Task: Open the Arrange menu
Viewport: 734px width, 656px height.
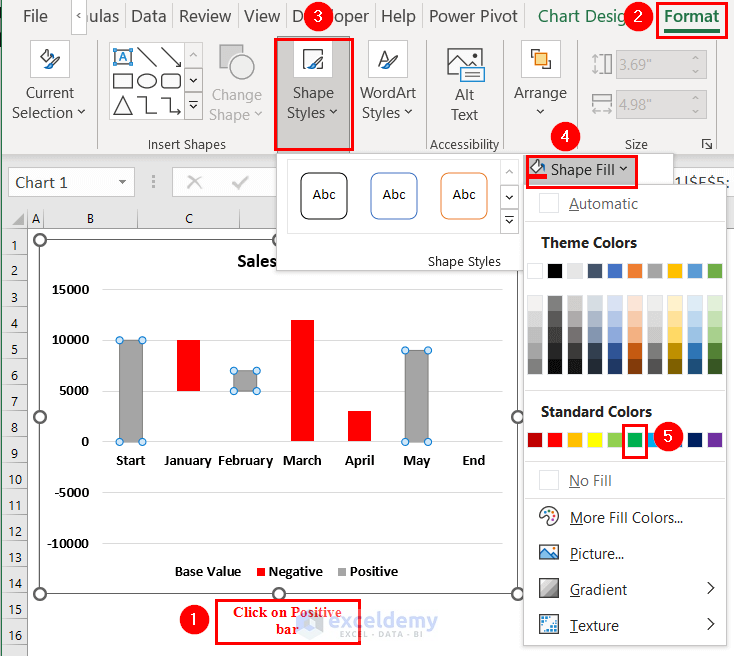Action: pos(540,80)
